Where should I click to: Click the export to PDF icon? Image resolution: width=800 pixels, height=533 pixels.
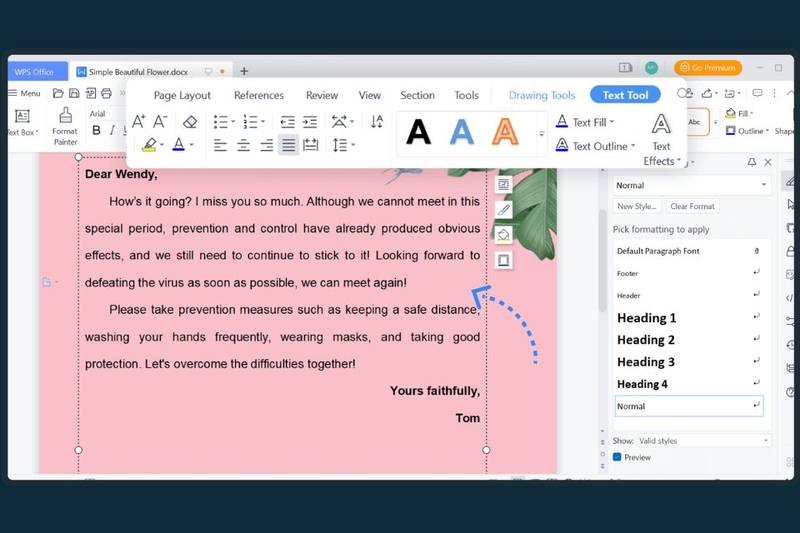pyautogui.click(x=91, y=93)
